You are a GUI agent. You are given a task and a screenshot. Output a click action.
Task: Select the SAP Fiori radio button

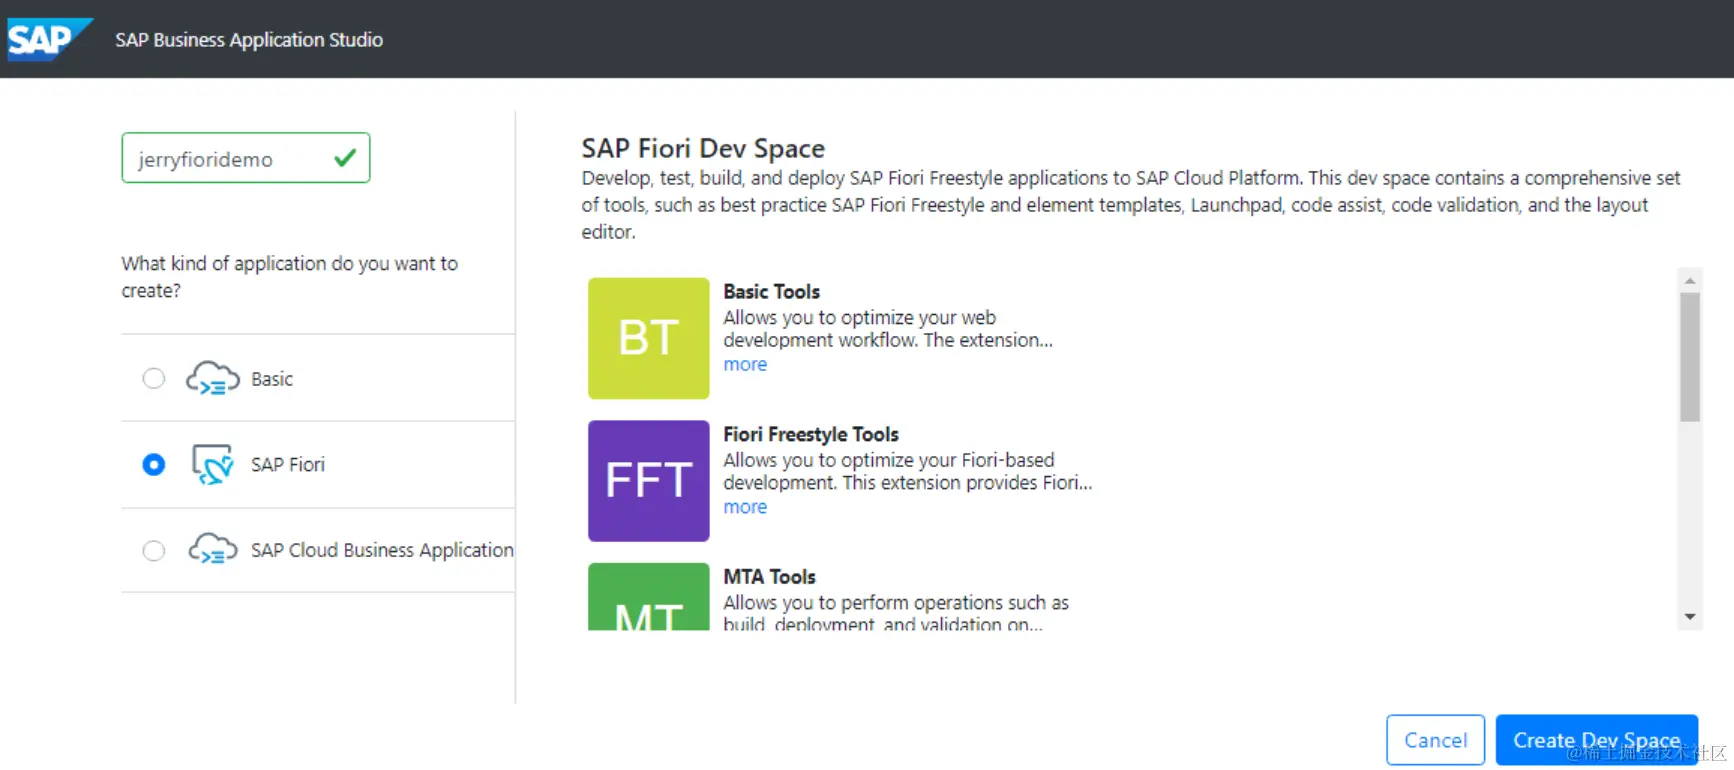153,465
